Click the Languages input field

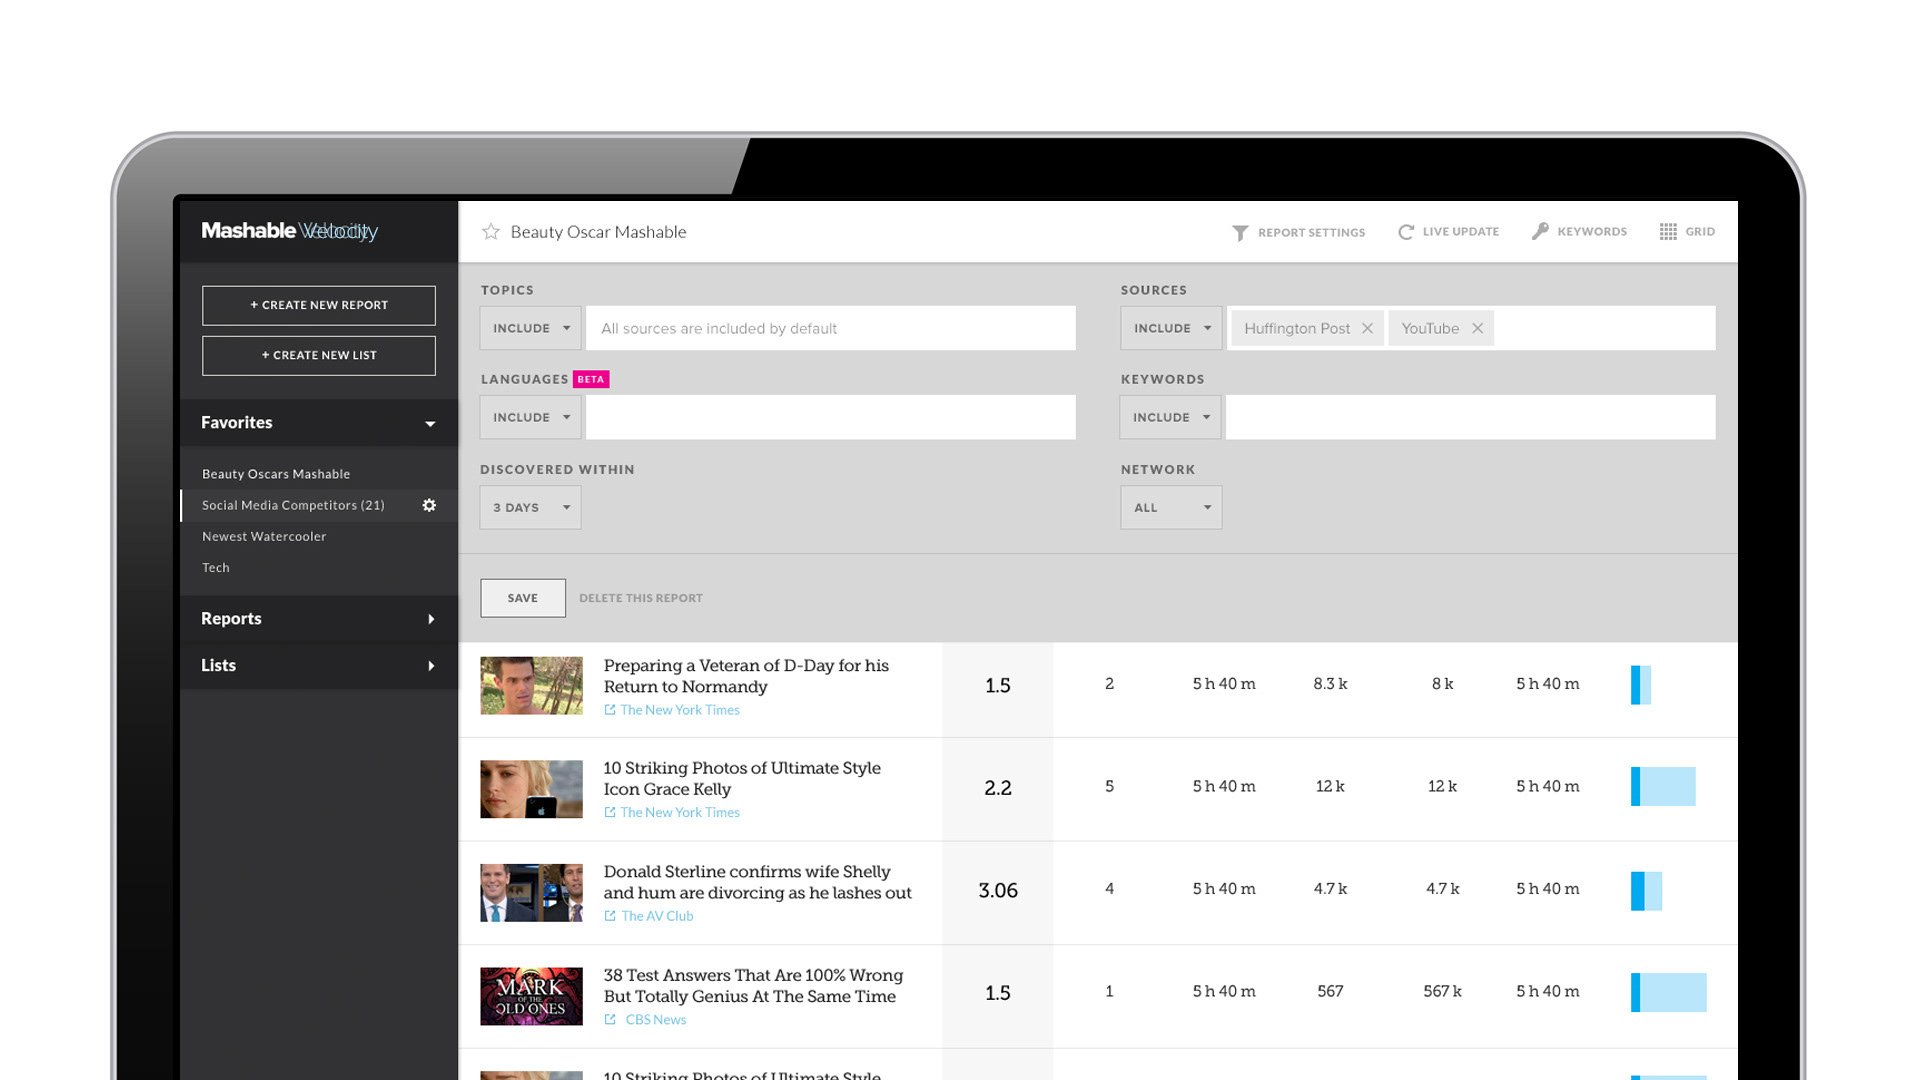click(831, 417)
